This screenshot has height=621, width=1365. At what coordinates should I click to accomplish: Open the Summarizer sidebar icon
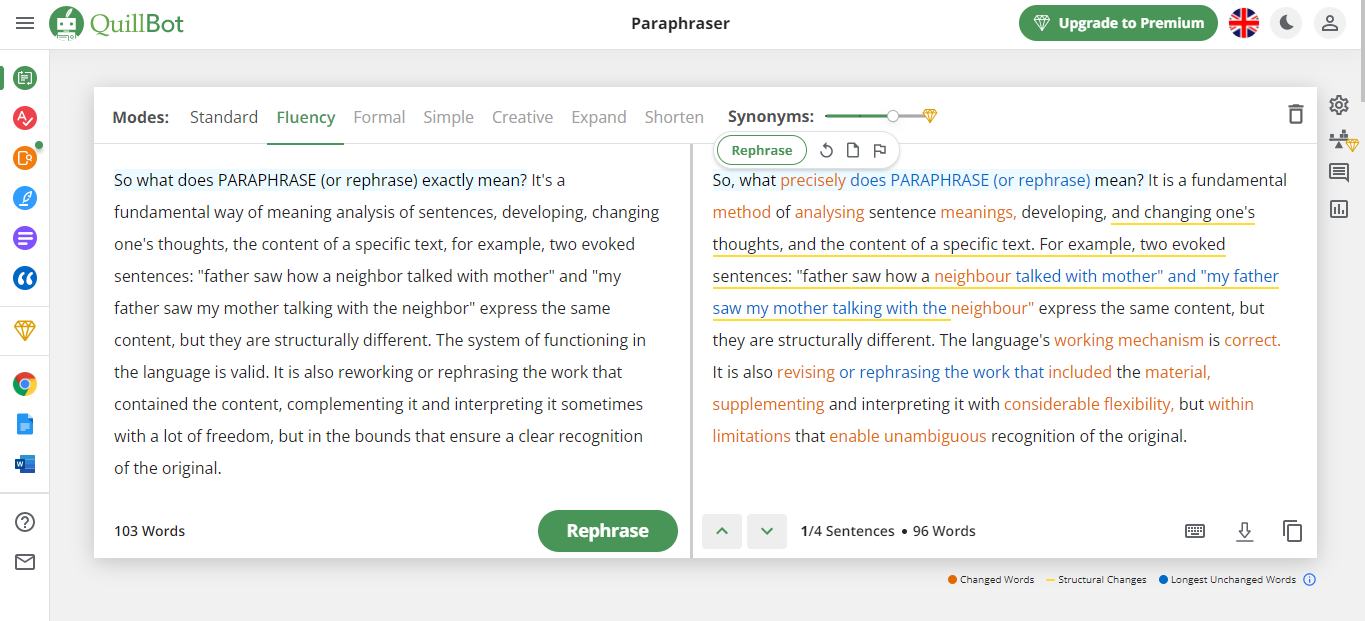[25, 238]
